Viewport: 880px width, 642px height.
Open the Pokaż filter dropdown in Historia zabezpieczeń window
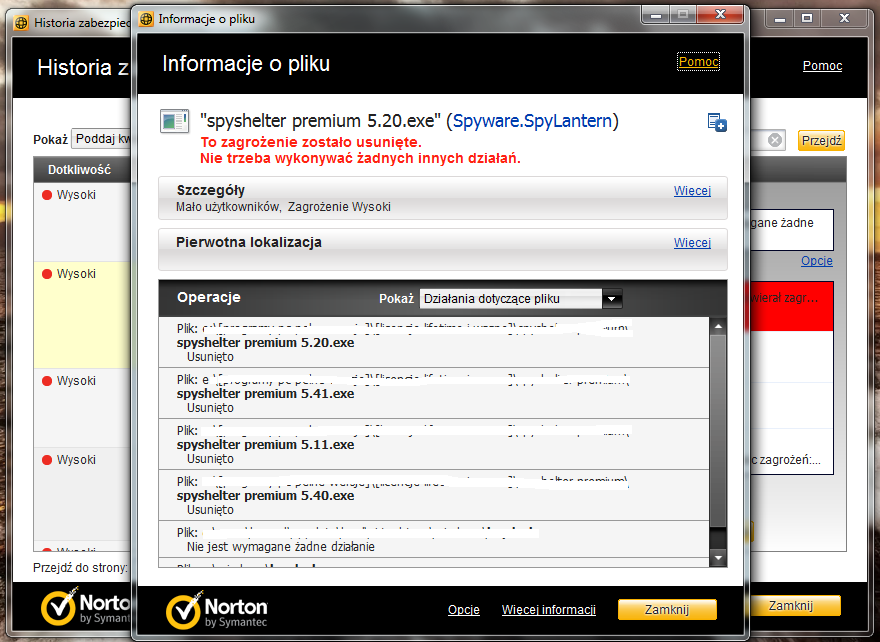pyautogui.click(x=102, y=139)
